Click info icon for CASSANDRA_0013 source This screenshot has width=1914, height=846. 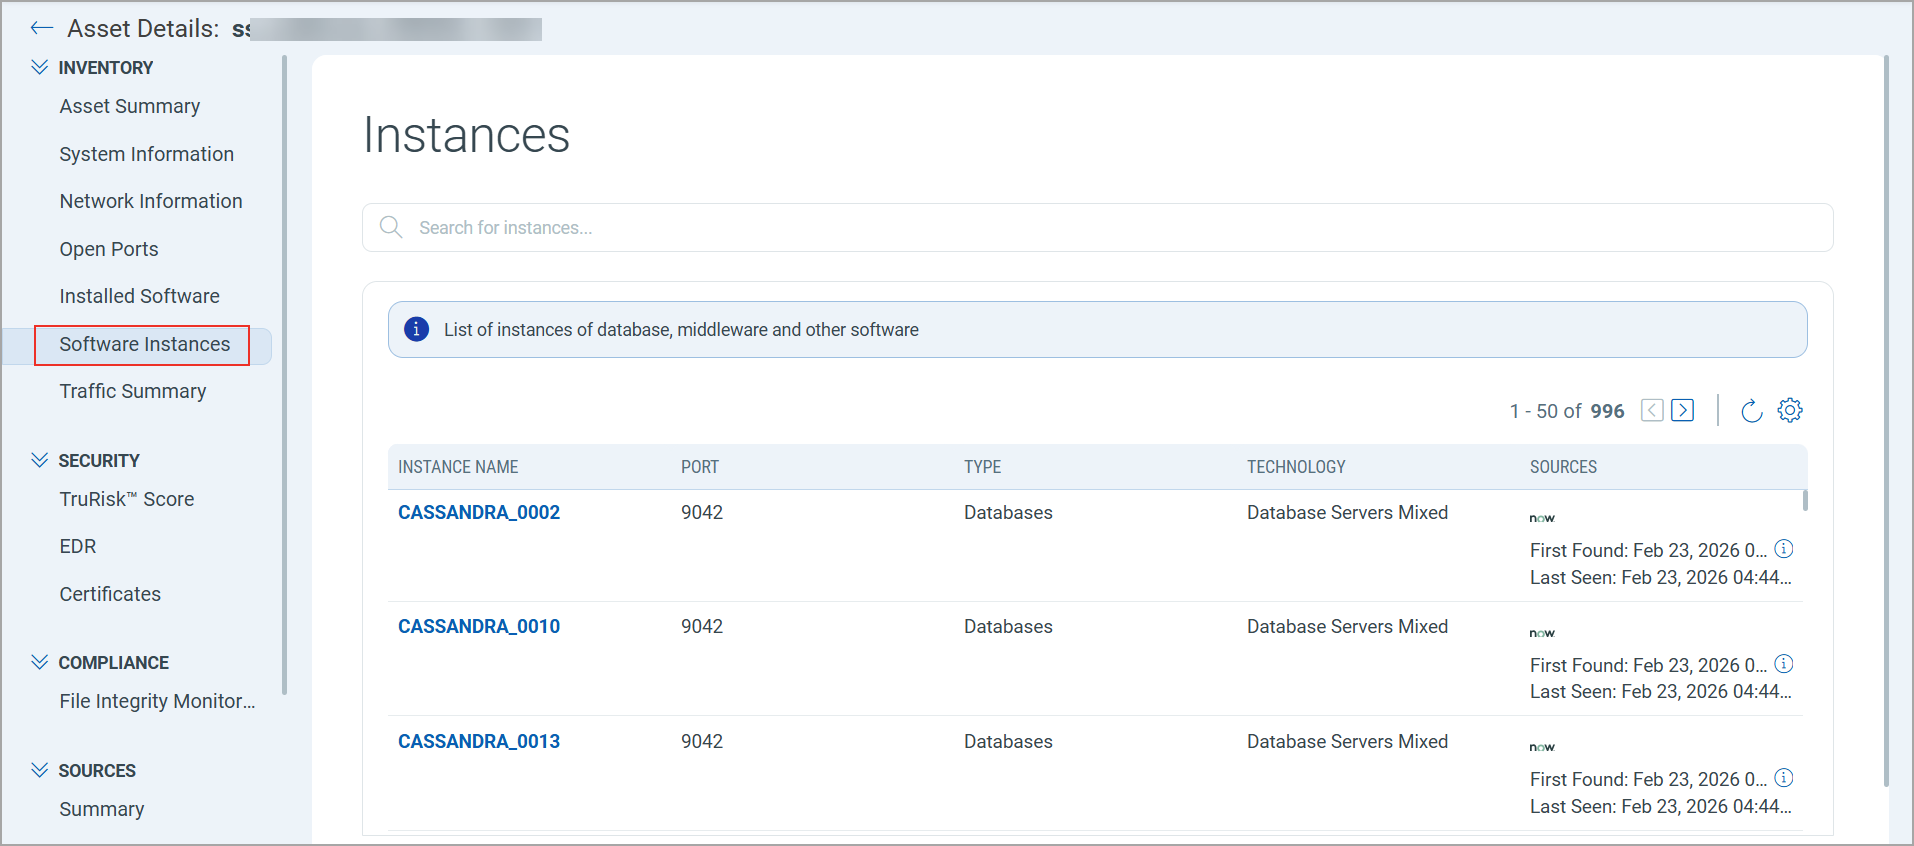click(1784, 778)
